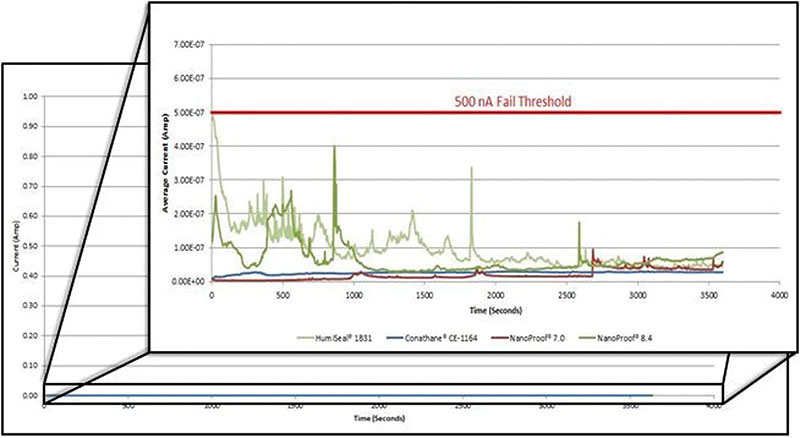
Task: Click the inset chart 500 time label
Action: pos(283,295)
